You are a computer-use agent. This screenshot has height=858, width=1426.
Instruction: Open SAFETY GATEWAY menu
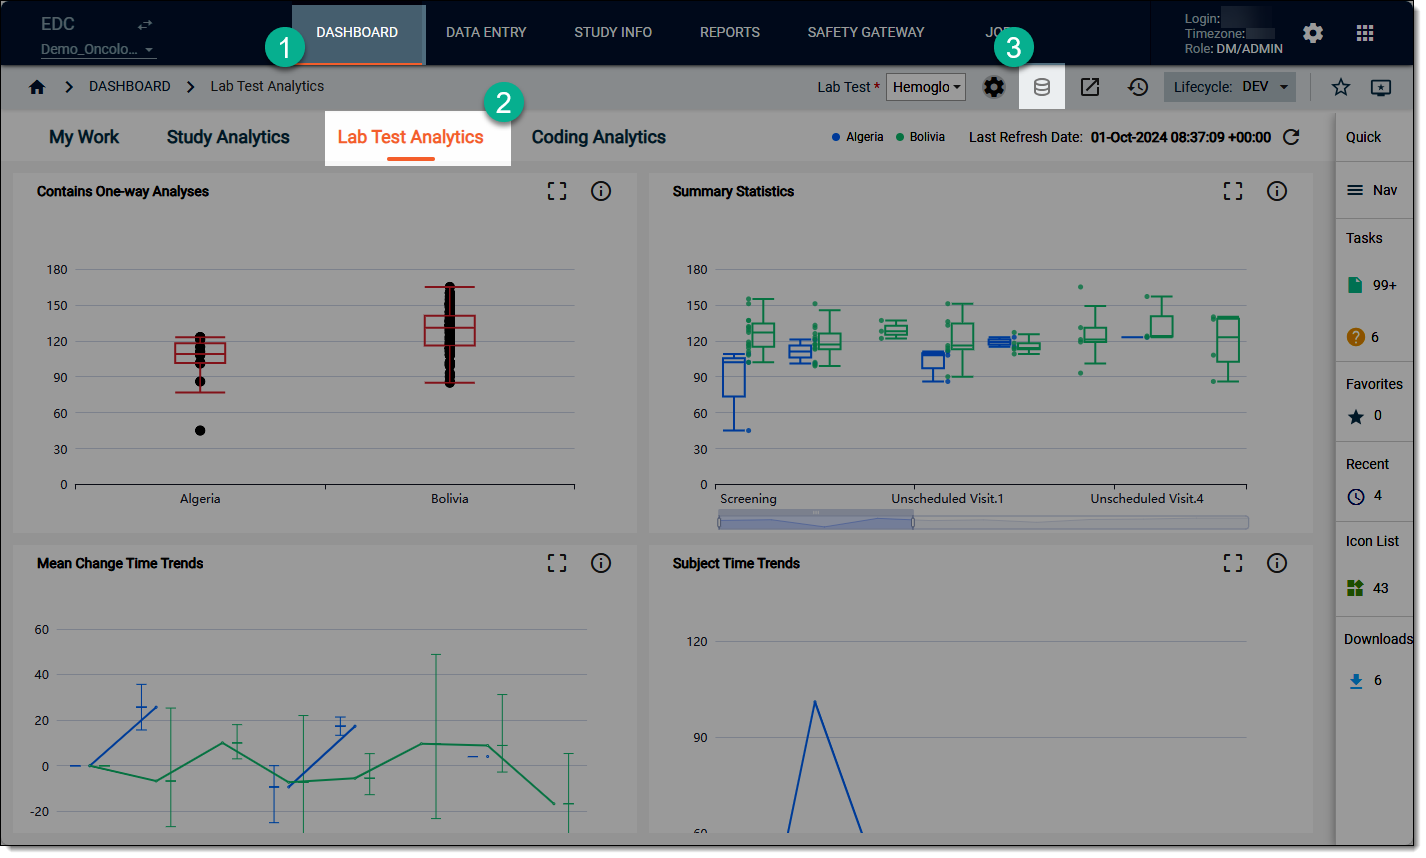866,33
